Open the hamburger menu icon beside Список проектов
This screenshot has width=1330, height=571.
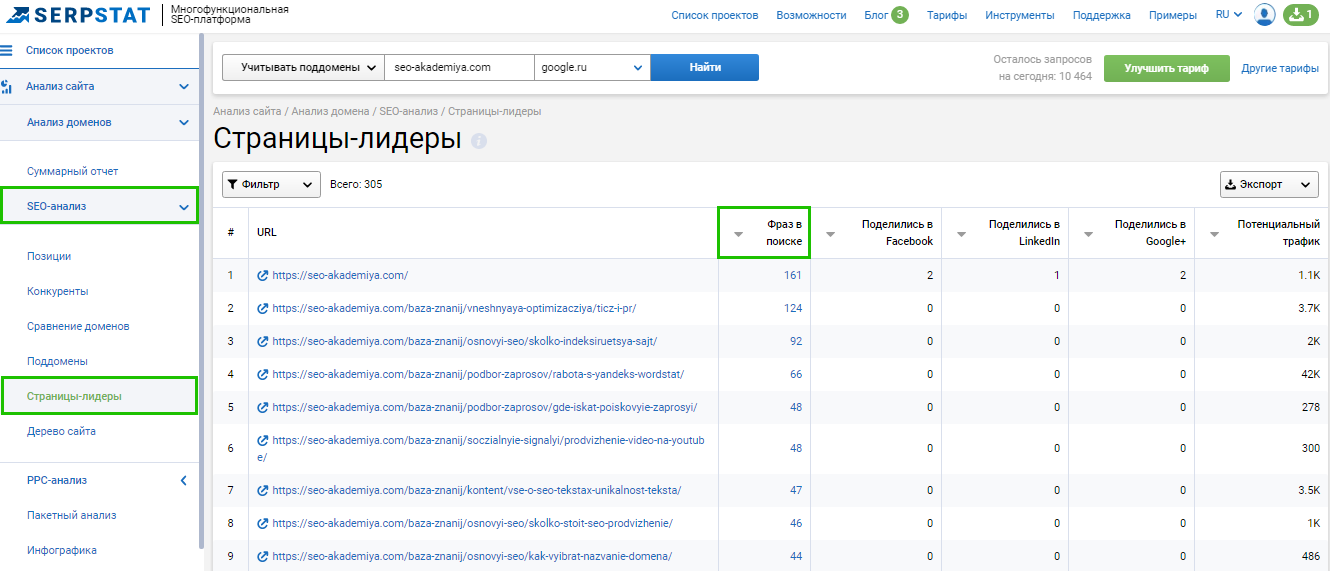click(x=6, y=50)
